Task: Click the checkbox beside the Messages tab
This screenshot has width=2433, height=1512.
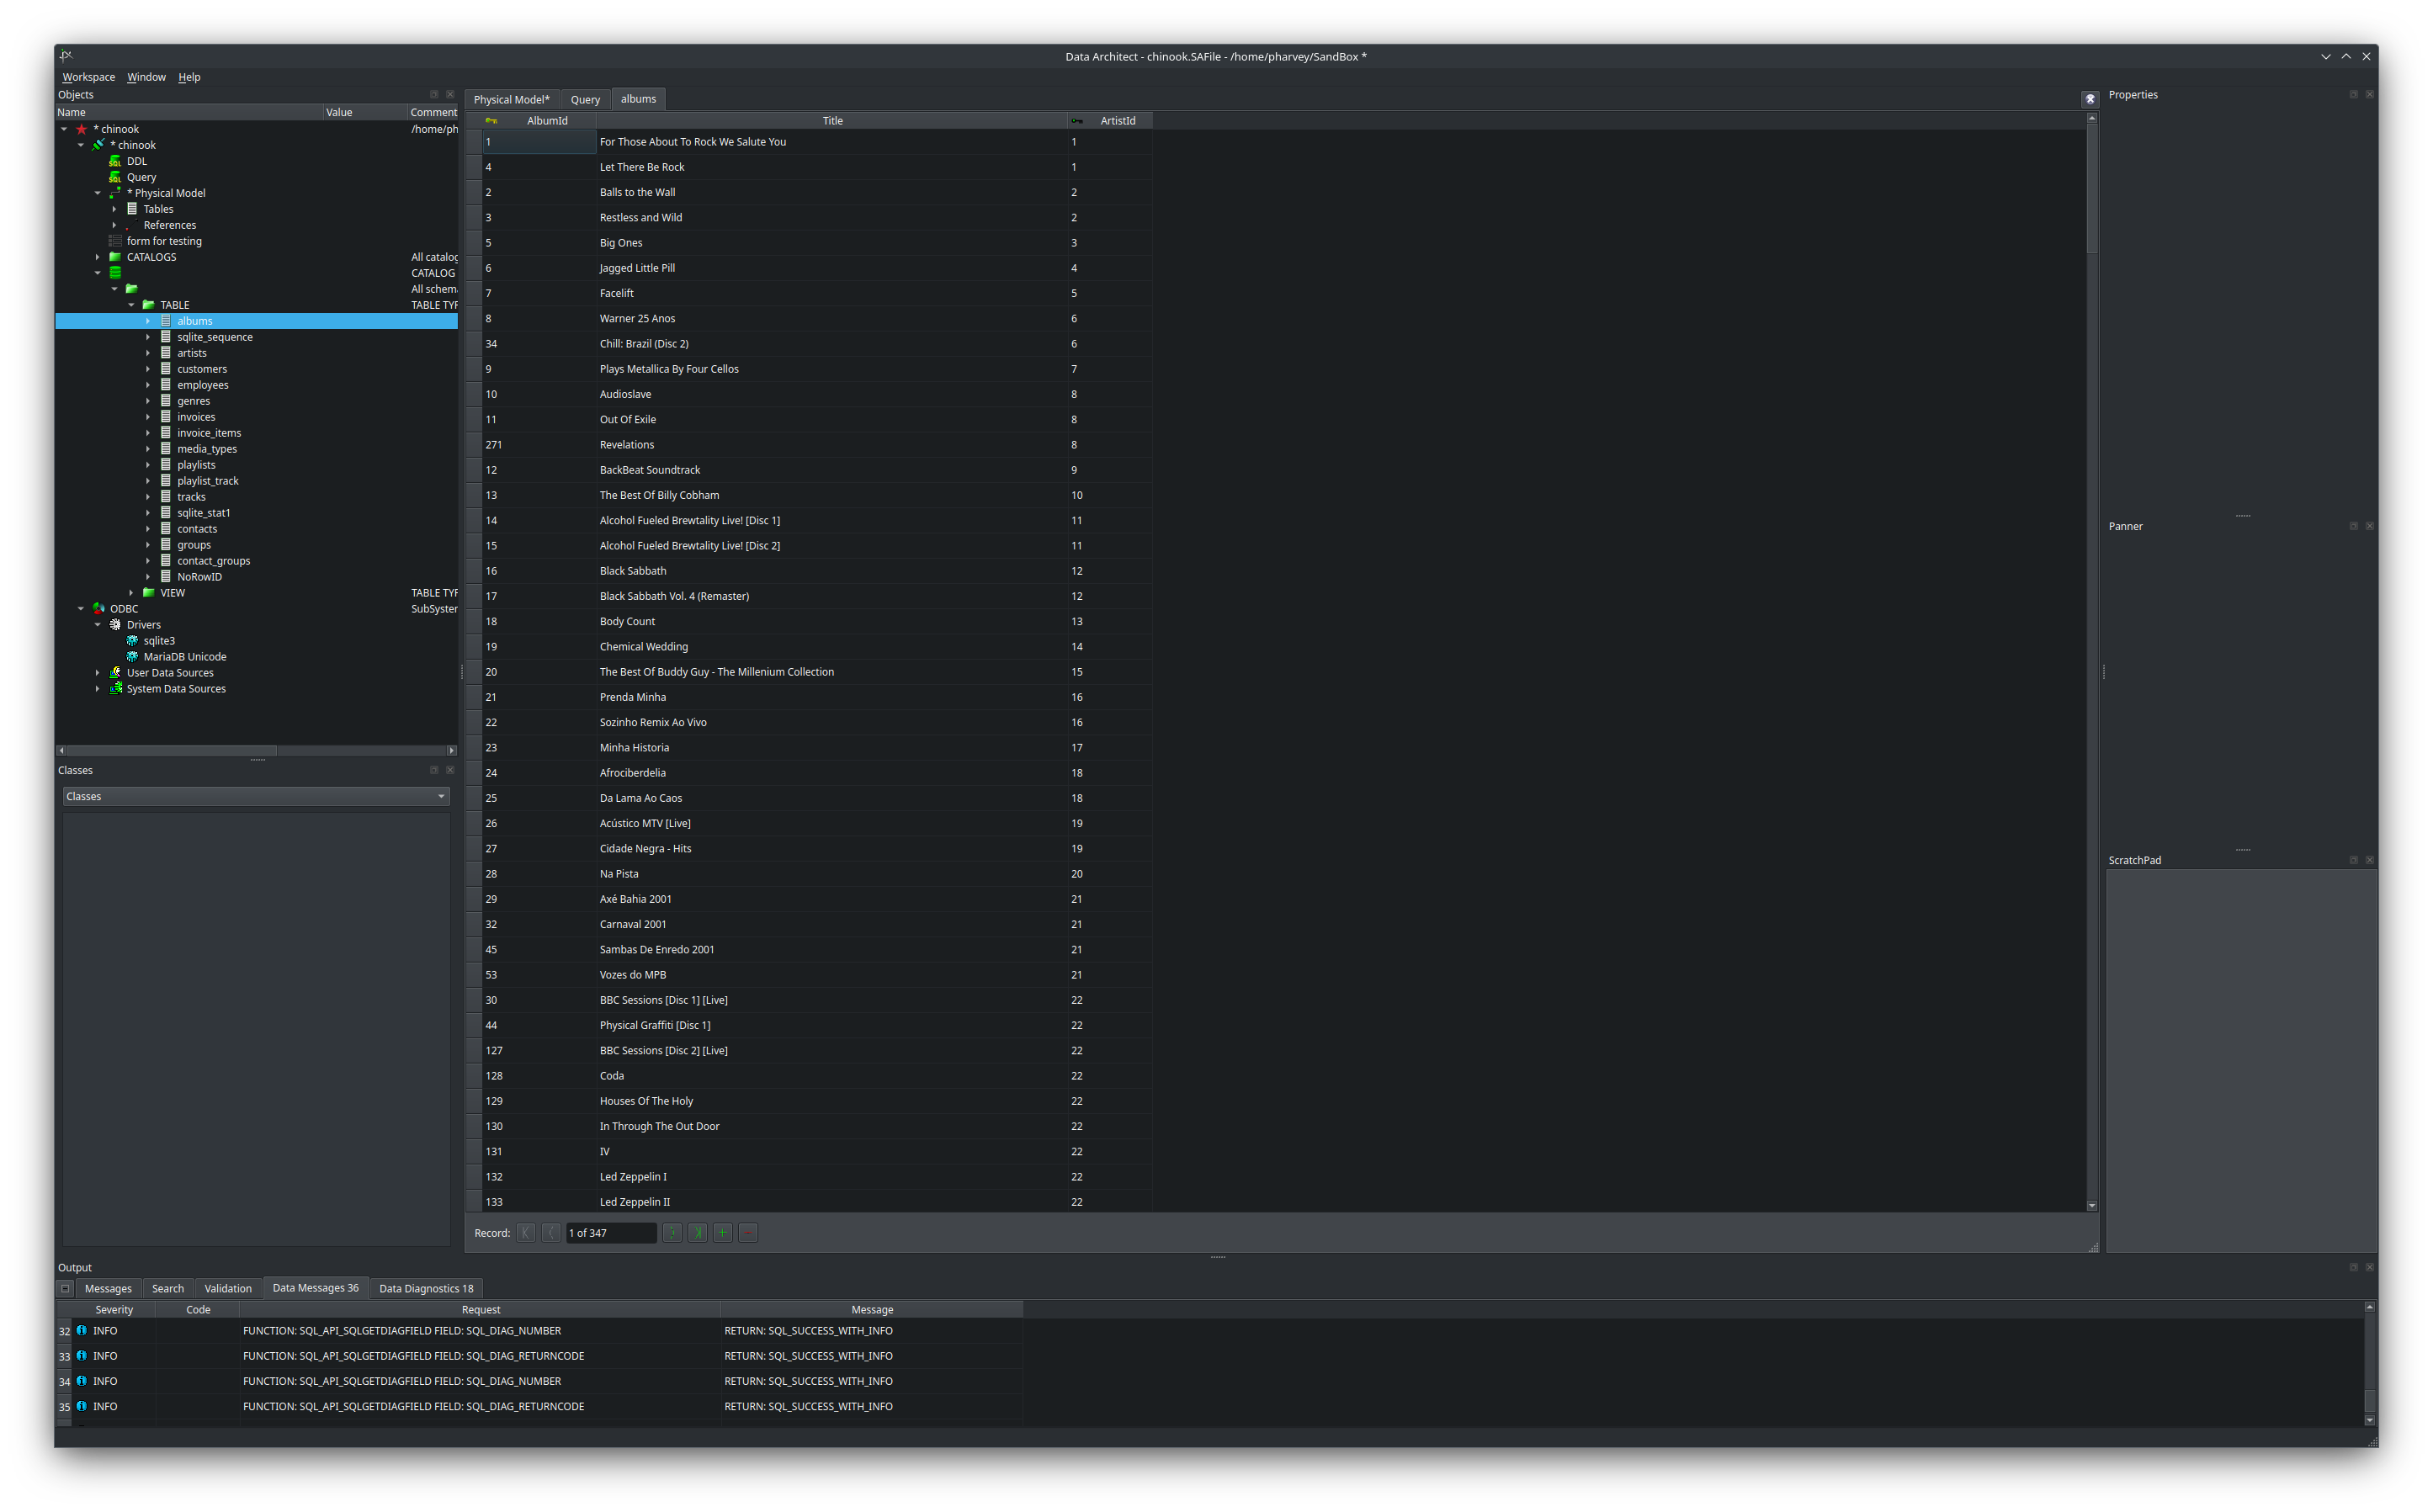Action: pos(65,1288)
